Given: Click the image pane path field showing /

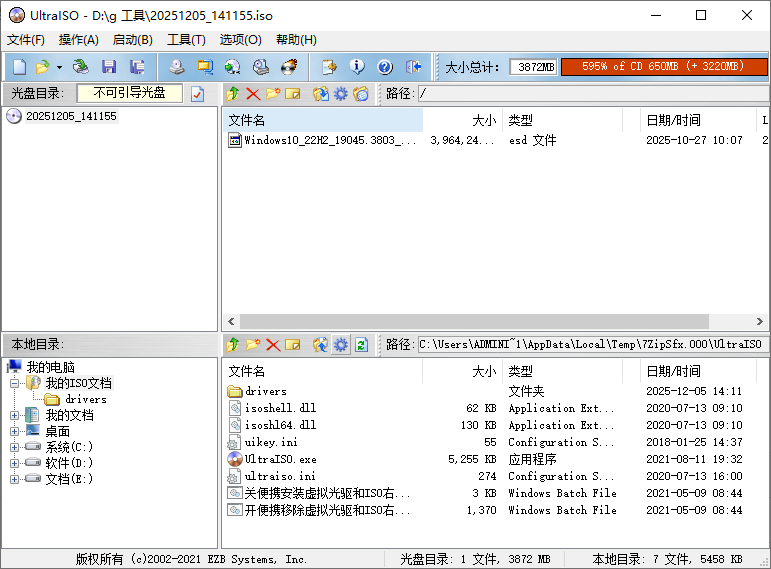Looking at the screenshot, I should [594, 93].
